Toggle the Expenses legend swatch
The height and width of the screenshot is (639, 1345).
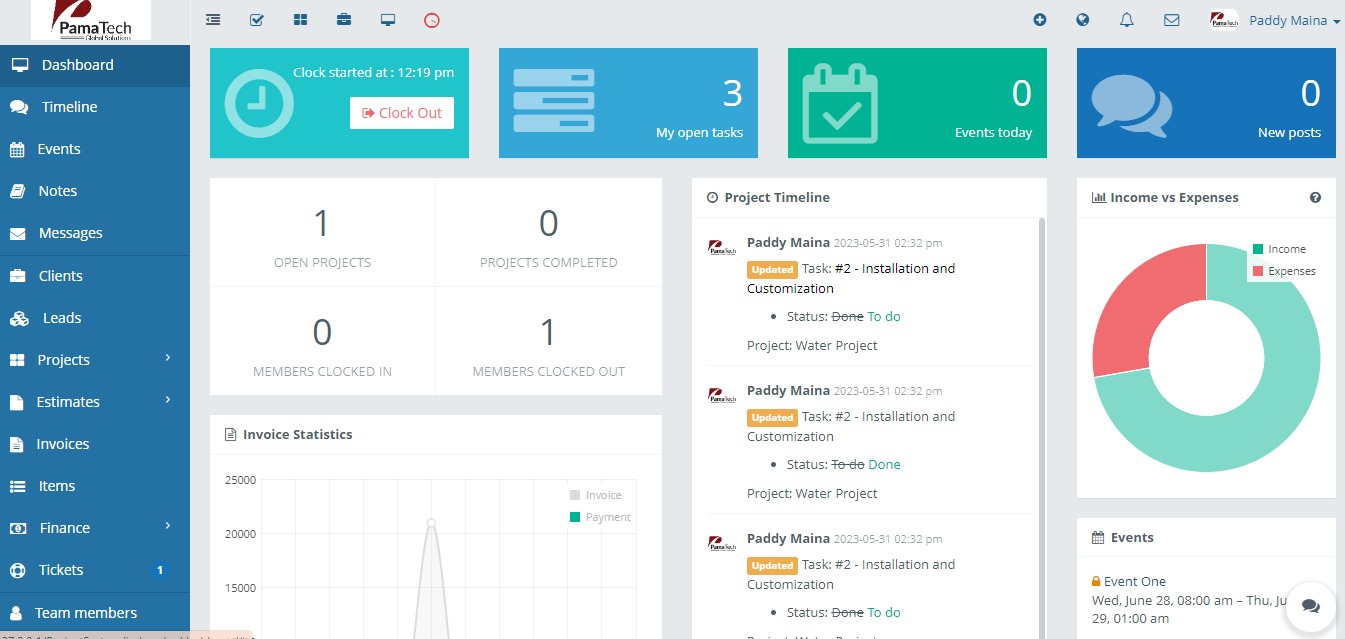(1258, 271)
